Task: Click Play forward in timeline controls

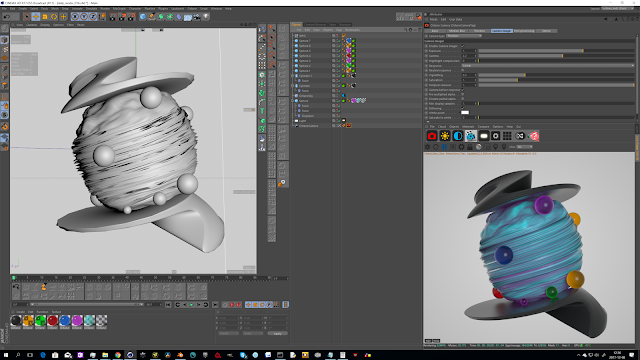Action: pyautogui.click(x=191, y=304)
